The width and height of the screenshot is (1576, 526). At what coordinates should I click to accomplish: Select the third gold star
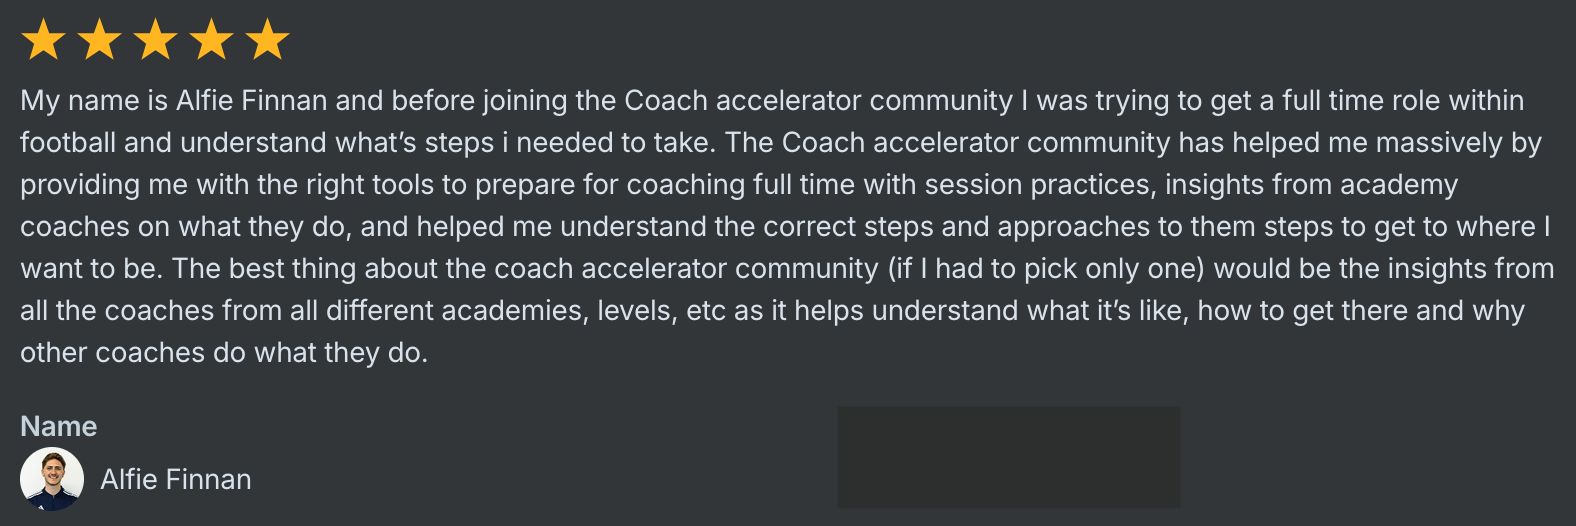tap(155, 41)
